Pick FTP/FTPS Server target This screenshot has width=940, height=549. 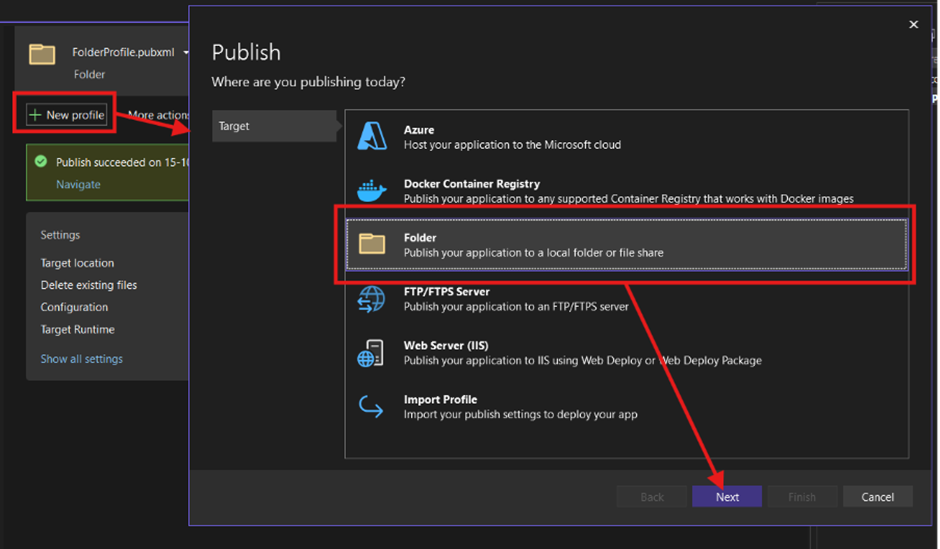(x=626, y=298)
